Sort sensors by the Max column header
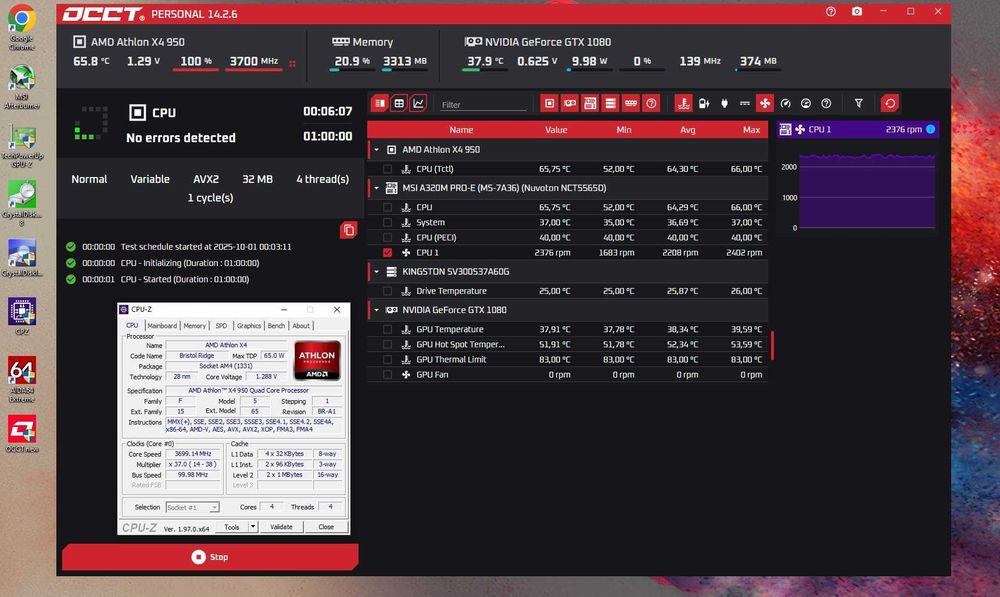Screen dimensions: 1000x597 tap(751, 129)
